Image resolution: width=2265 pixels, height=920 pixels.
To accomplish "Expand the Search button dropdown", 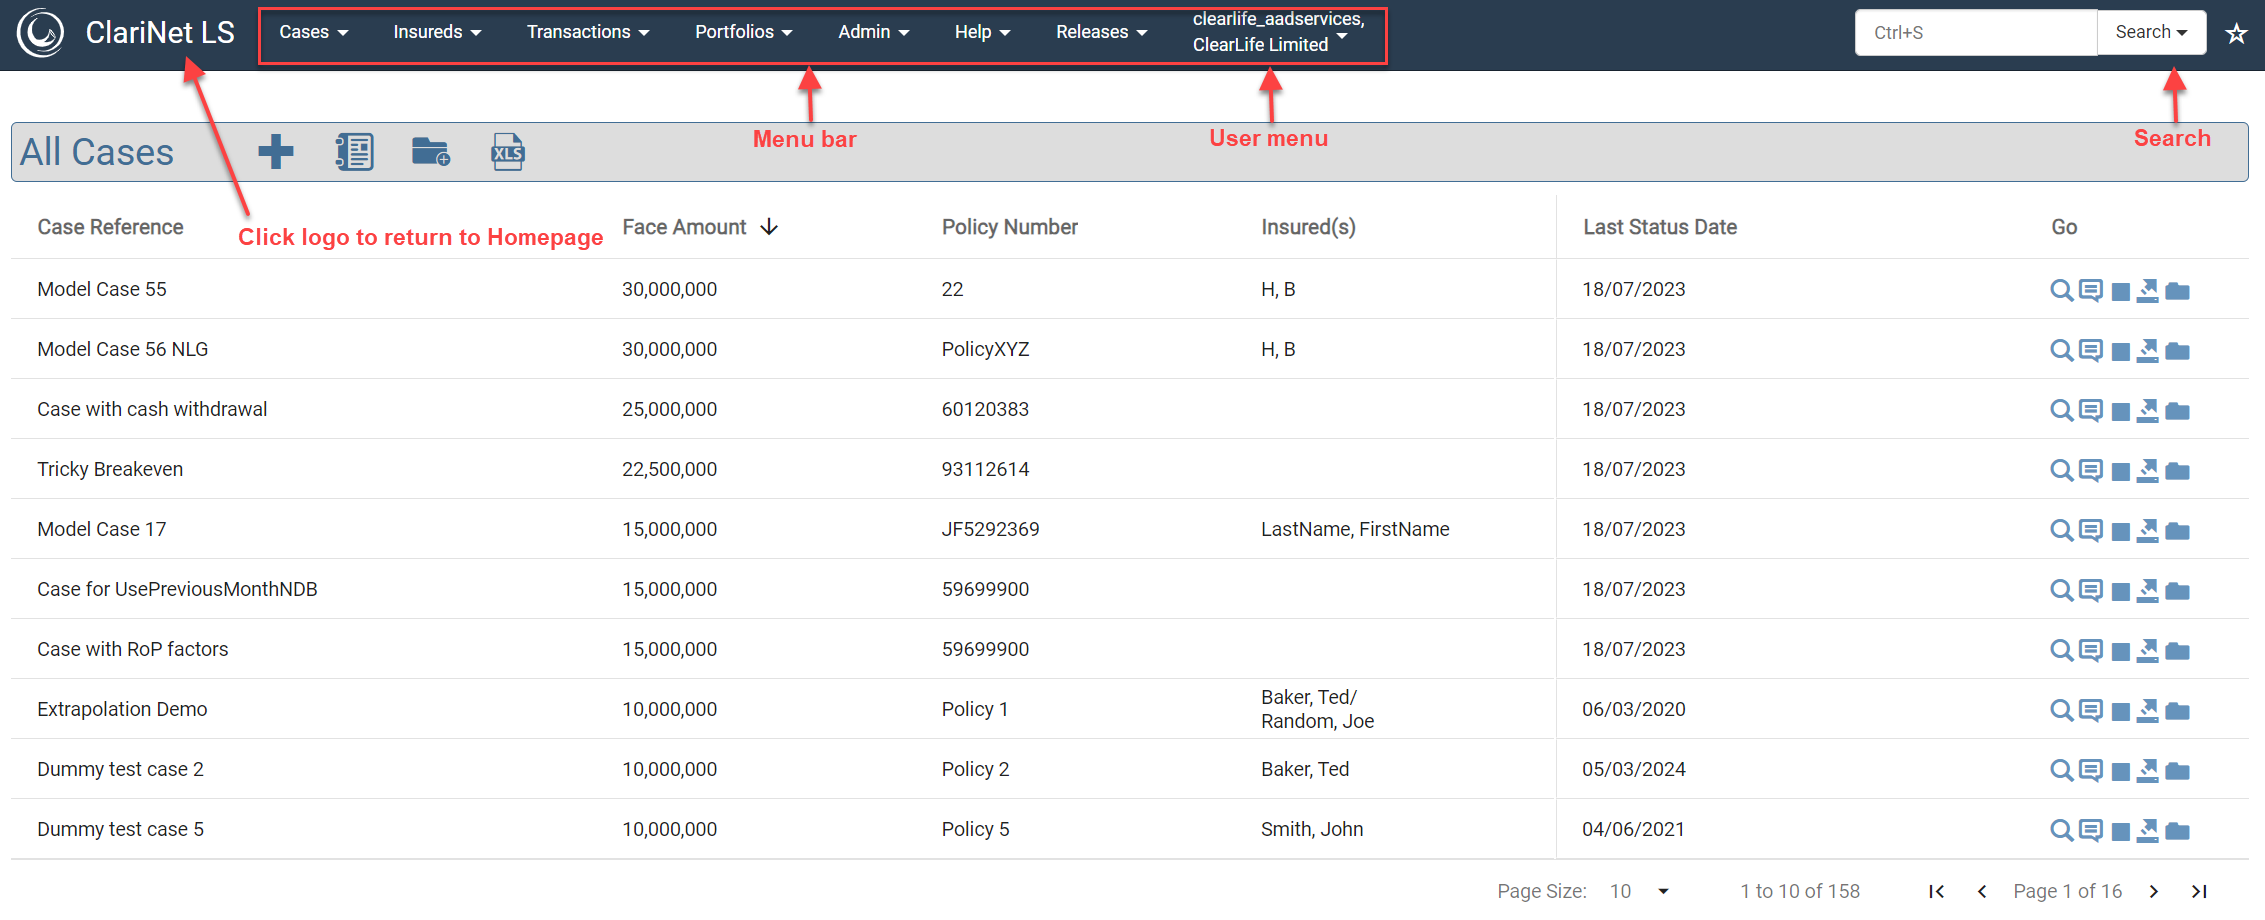I will pos(2151,32).
